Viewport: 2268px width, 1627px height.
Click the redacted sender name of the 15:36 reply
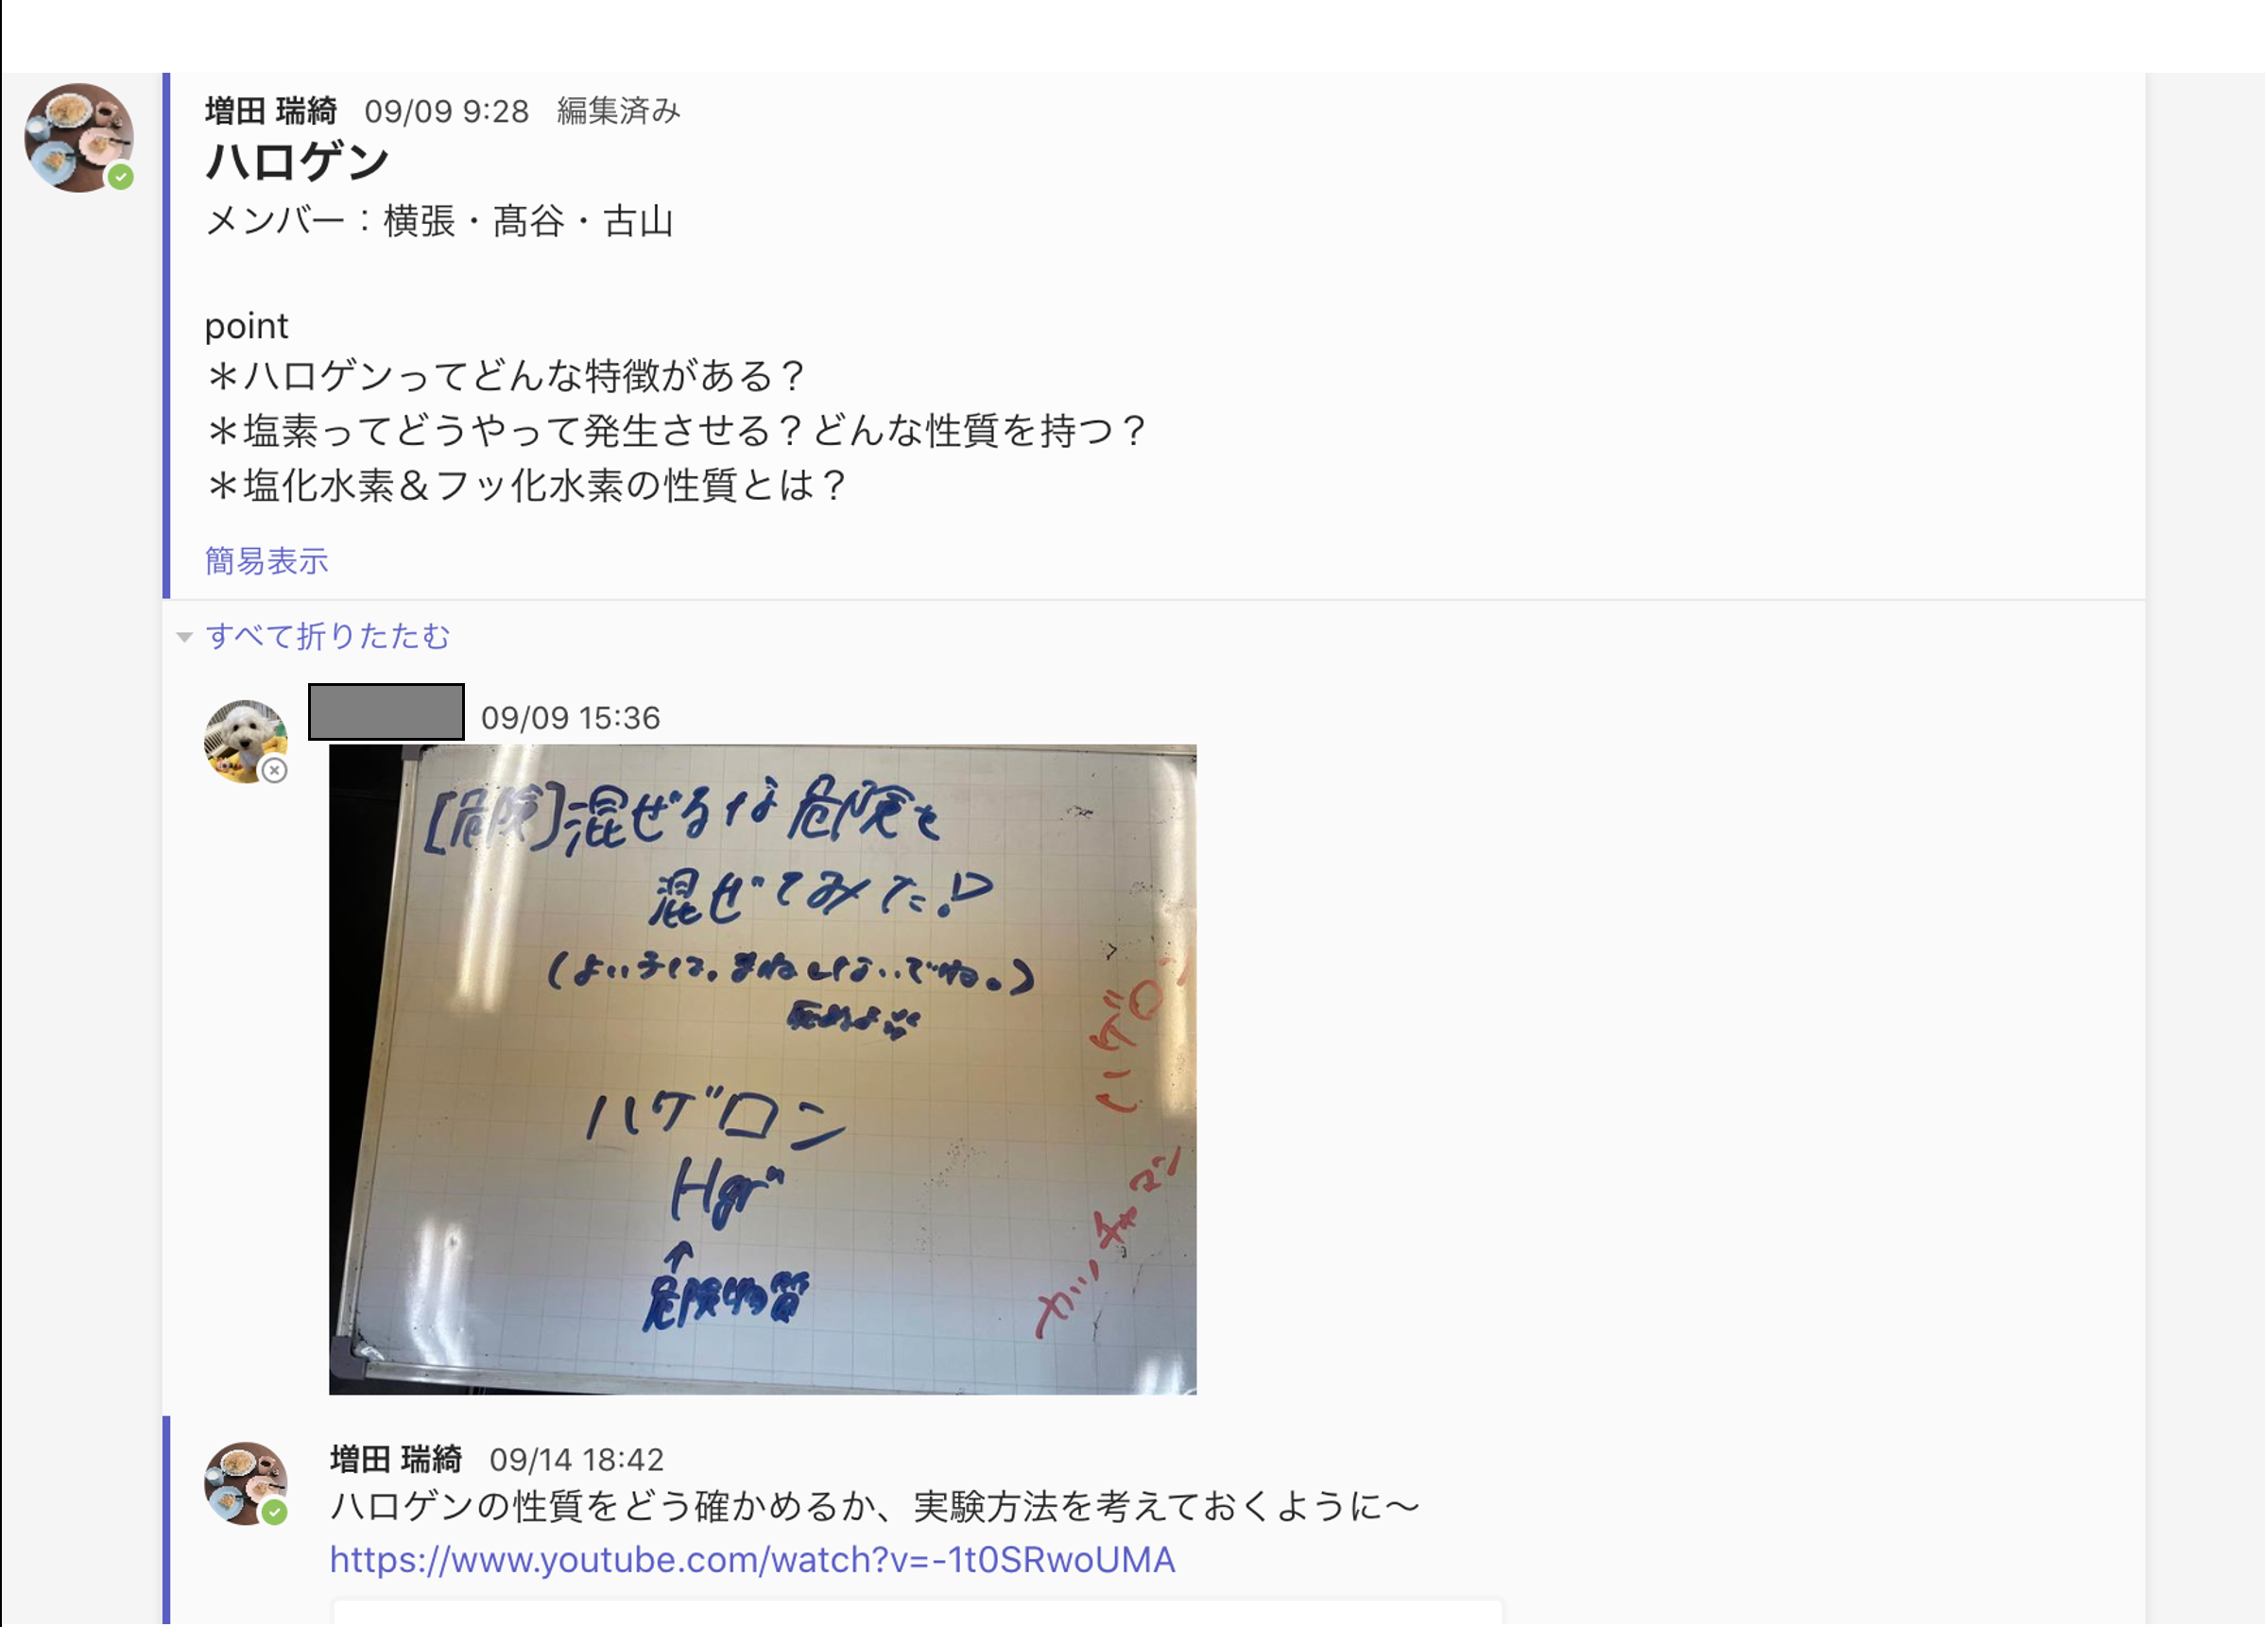point(386,713)
